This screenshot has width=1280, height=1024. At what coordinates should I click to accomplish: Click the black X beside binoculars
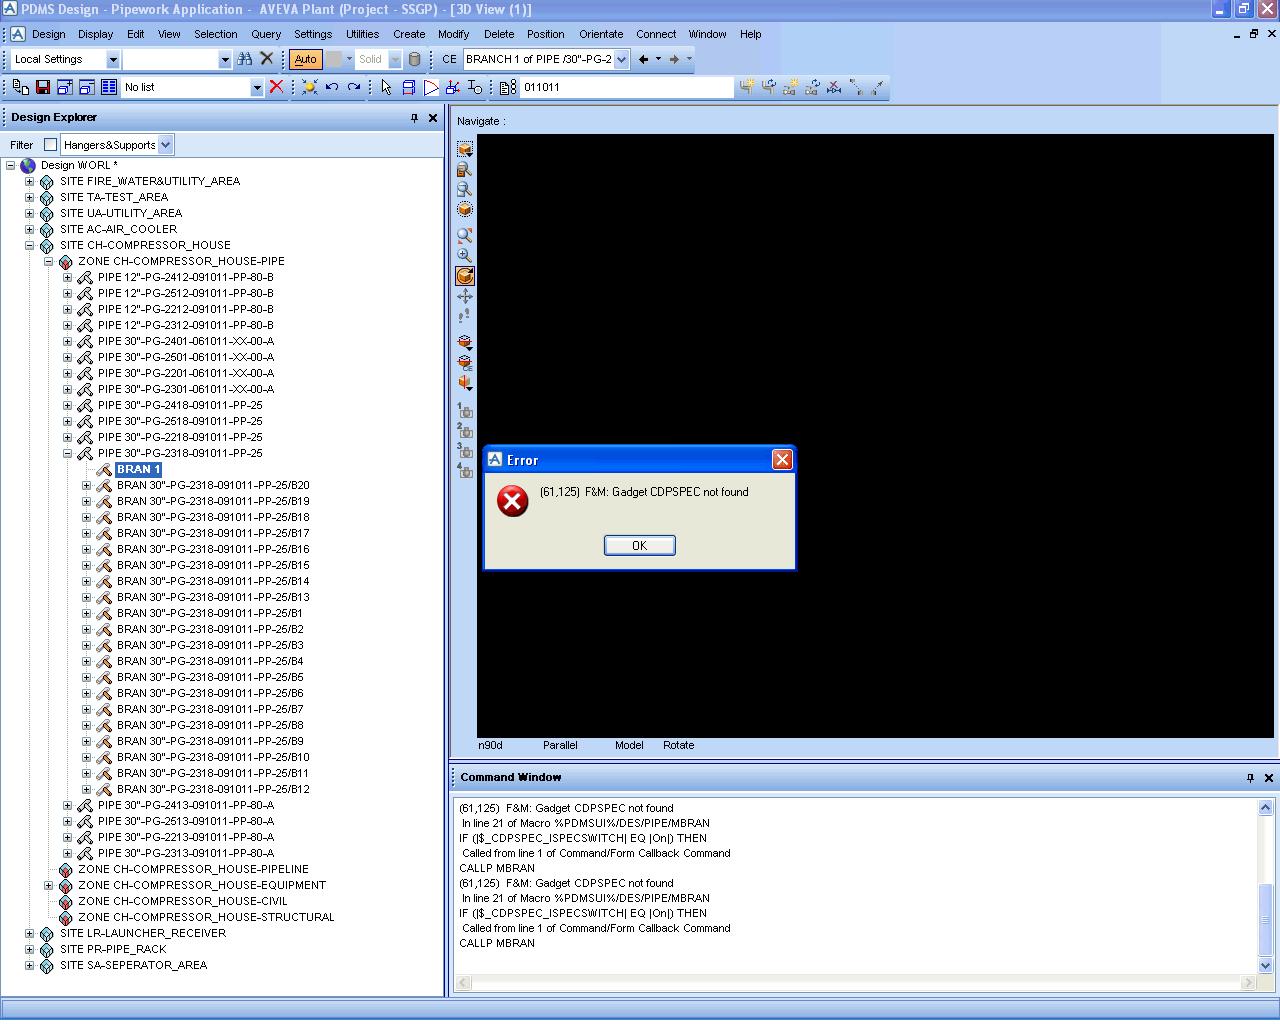pos(267,59)
